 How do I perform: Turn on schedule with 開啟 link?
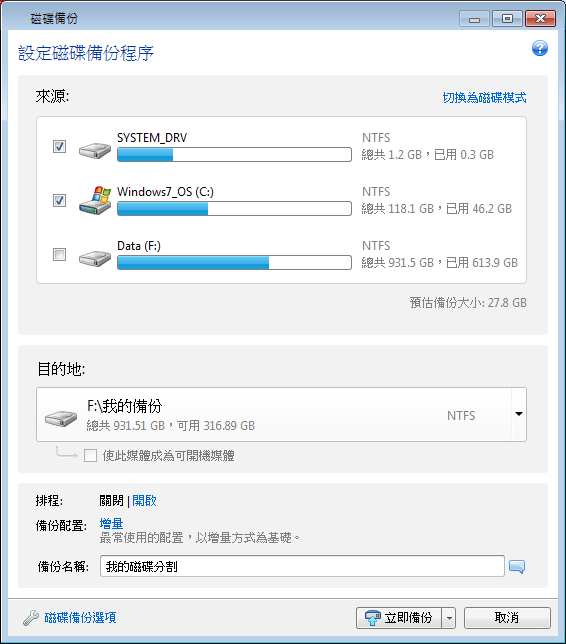[144, 501]
